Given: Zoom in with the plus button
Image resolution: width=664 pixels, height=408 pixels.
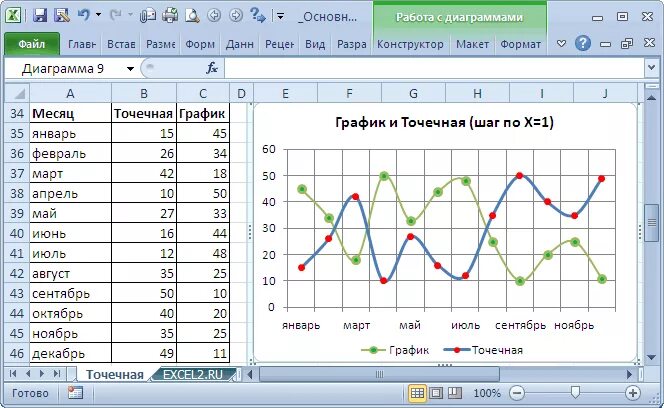Looking at the screenshot, I should click(x=633, y=393).
